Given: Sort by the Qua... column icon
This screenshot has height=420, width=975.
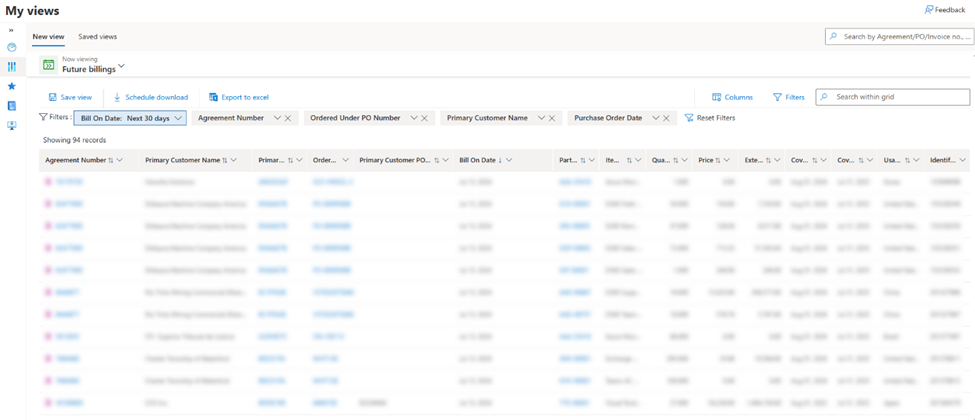Looking at the screenshot, I should [x=676, y=160].
